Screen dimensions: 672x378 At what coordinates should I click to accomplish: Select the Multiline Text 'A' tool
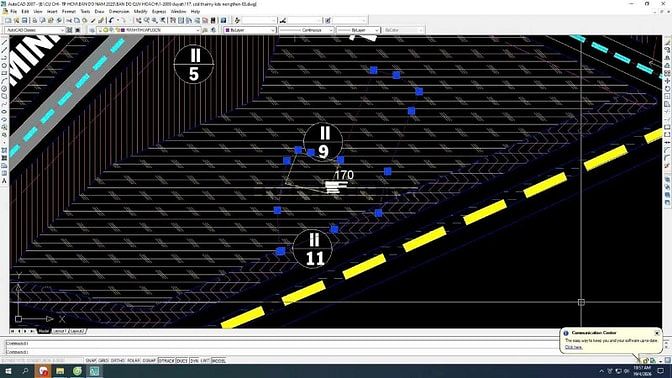coord(4,181)
